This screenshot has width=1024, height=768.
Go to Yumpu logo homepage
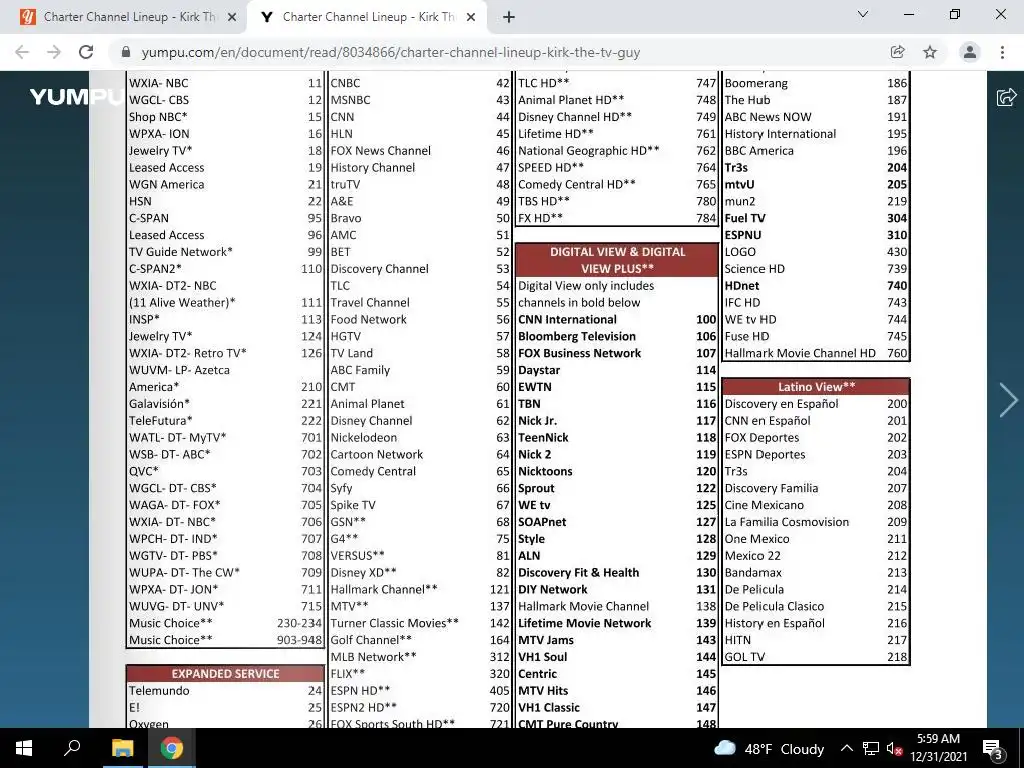76,97
